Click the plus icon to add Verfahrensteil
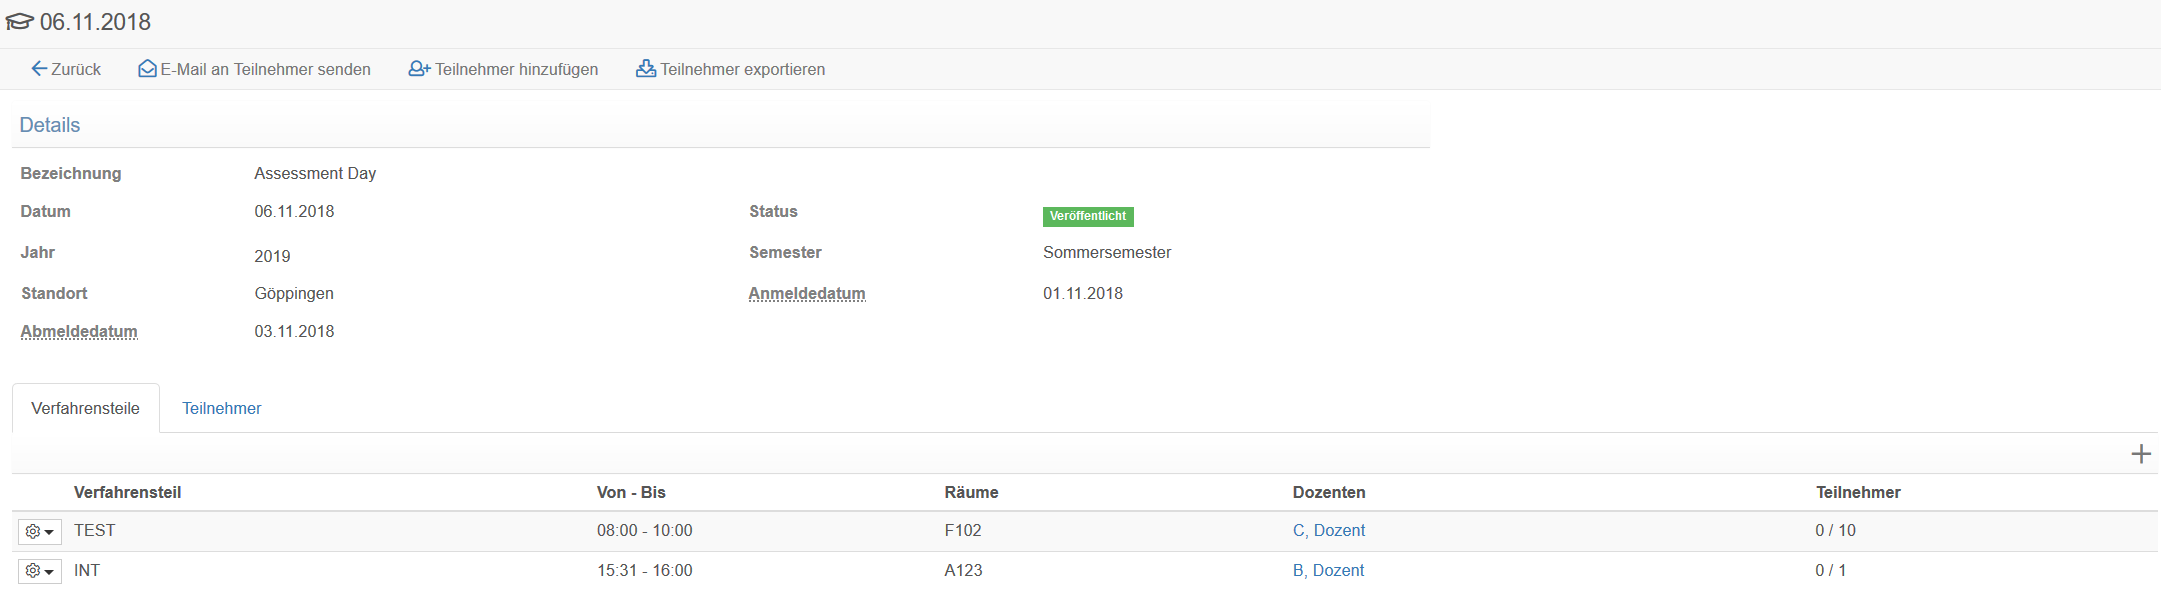This screenshot has width=2161, height=591. pyautogui.click(x=2141, y=454)
